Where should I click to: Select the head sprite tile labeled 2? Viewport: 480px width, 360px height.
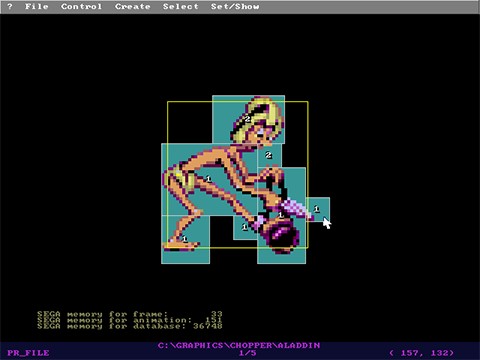pyautogui.click(x=248, y=119)
